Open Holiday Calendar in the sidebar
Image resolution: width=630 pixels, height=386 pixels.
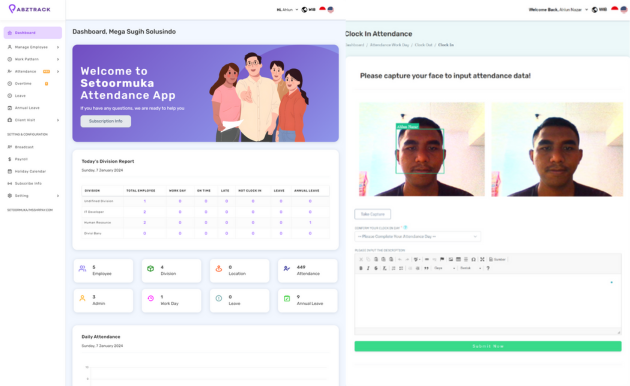30,172
